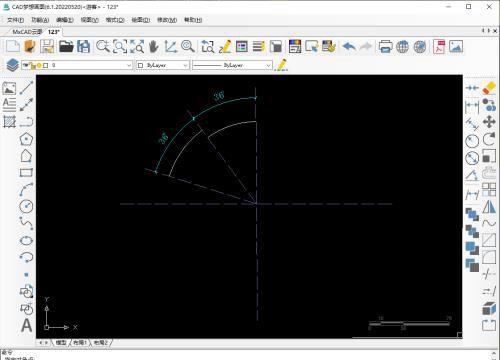Select the Line drawing tool
500x360 pixels.
[x=26, y=88]
